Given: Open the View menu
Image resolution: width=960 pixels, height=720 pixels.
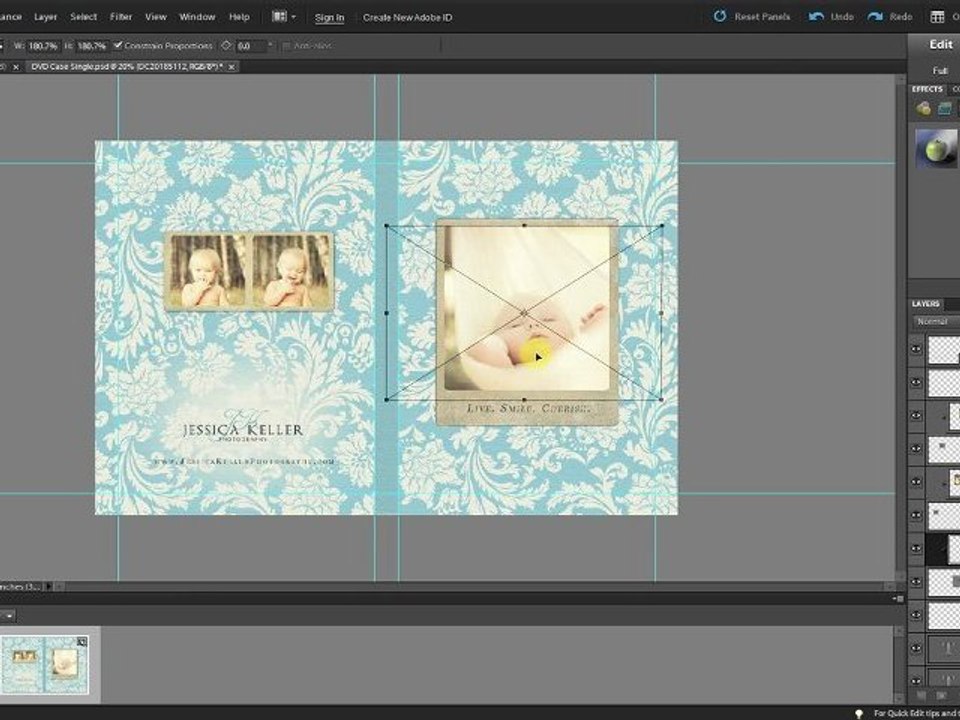Looking at the screenshot, I should click(x=156, y=17).
